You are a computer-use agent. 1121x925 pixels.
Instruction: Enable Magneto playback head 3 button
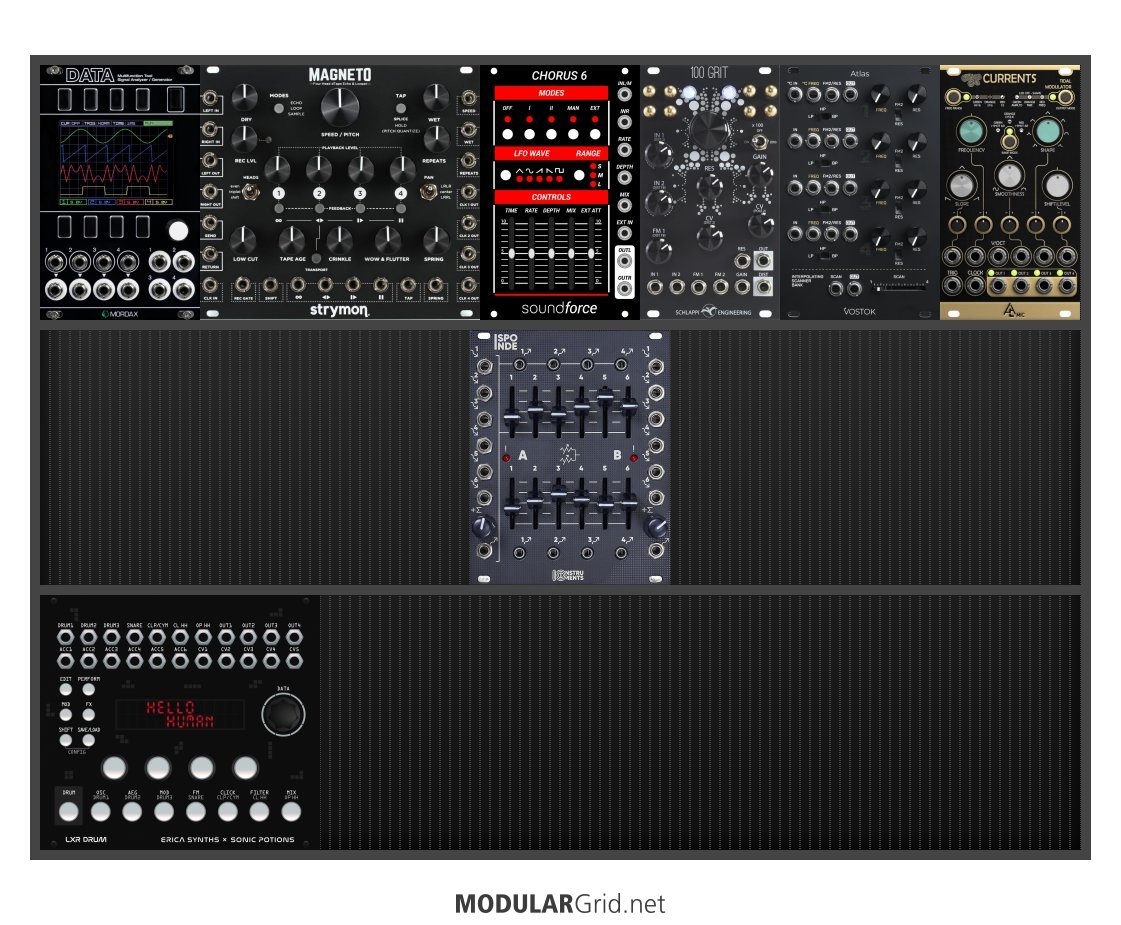[x=360, y=193]
